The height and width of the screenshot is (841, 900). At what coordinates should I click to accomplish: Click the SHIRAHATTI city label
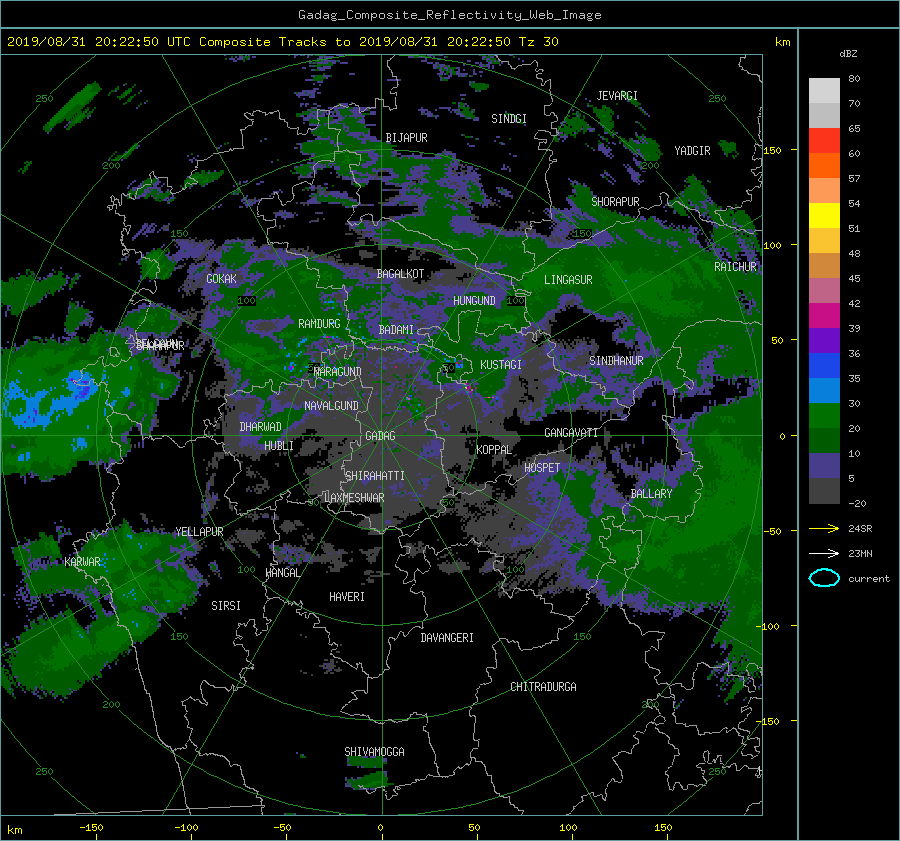(x=375, y=476)
